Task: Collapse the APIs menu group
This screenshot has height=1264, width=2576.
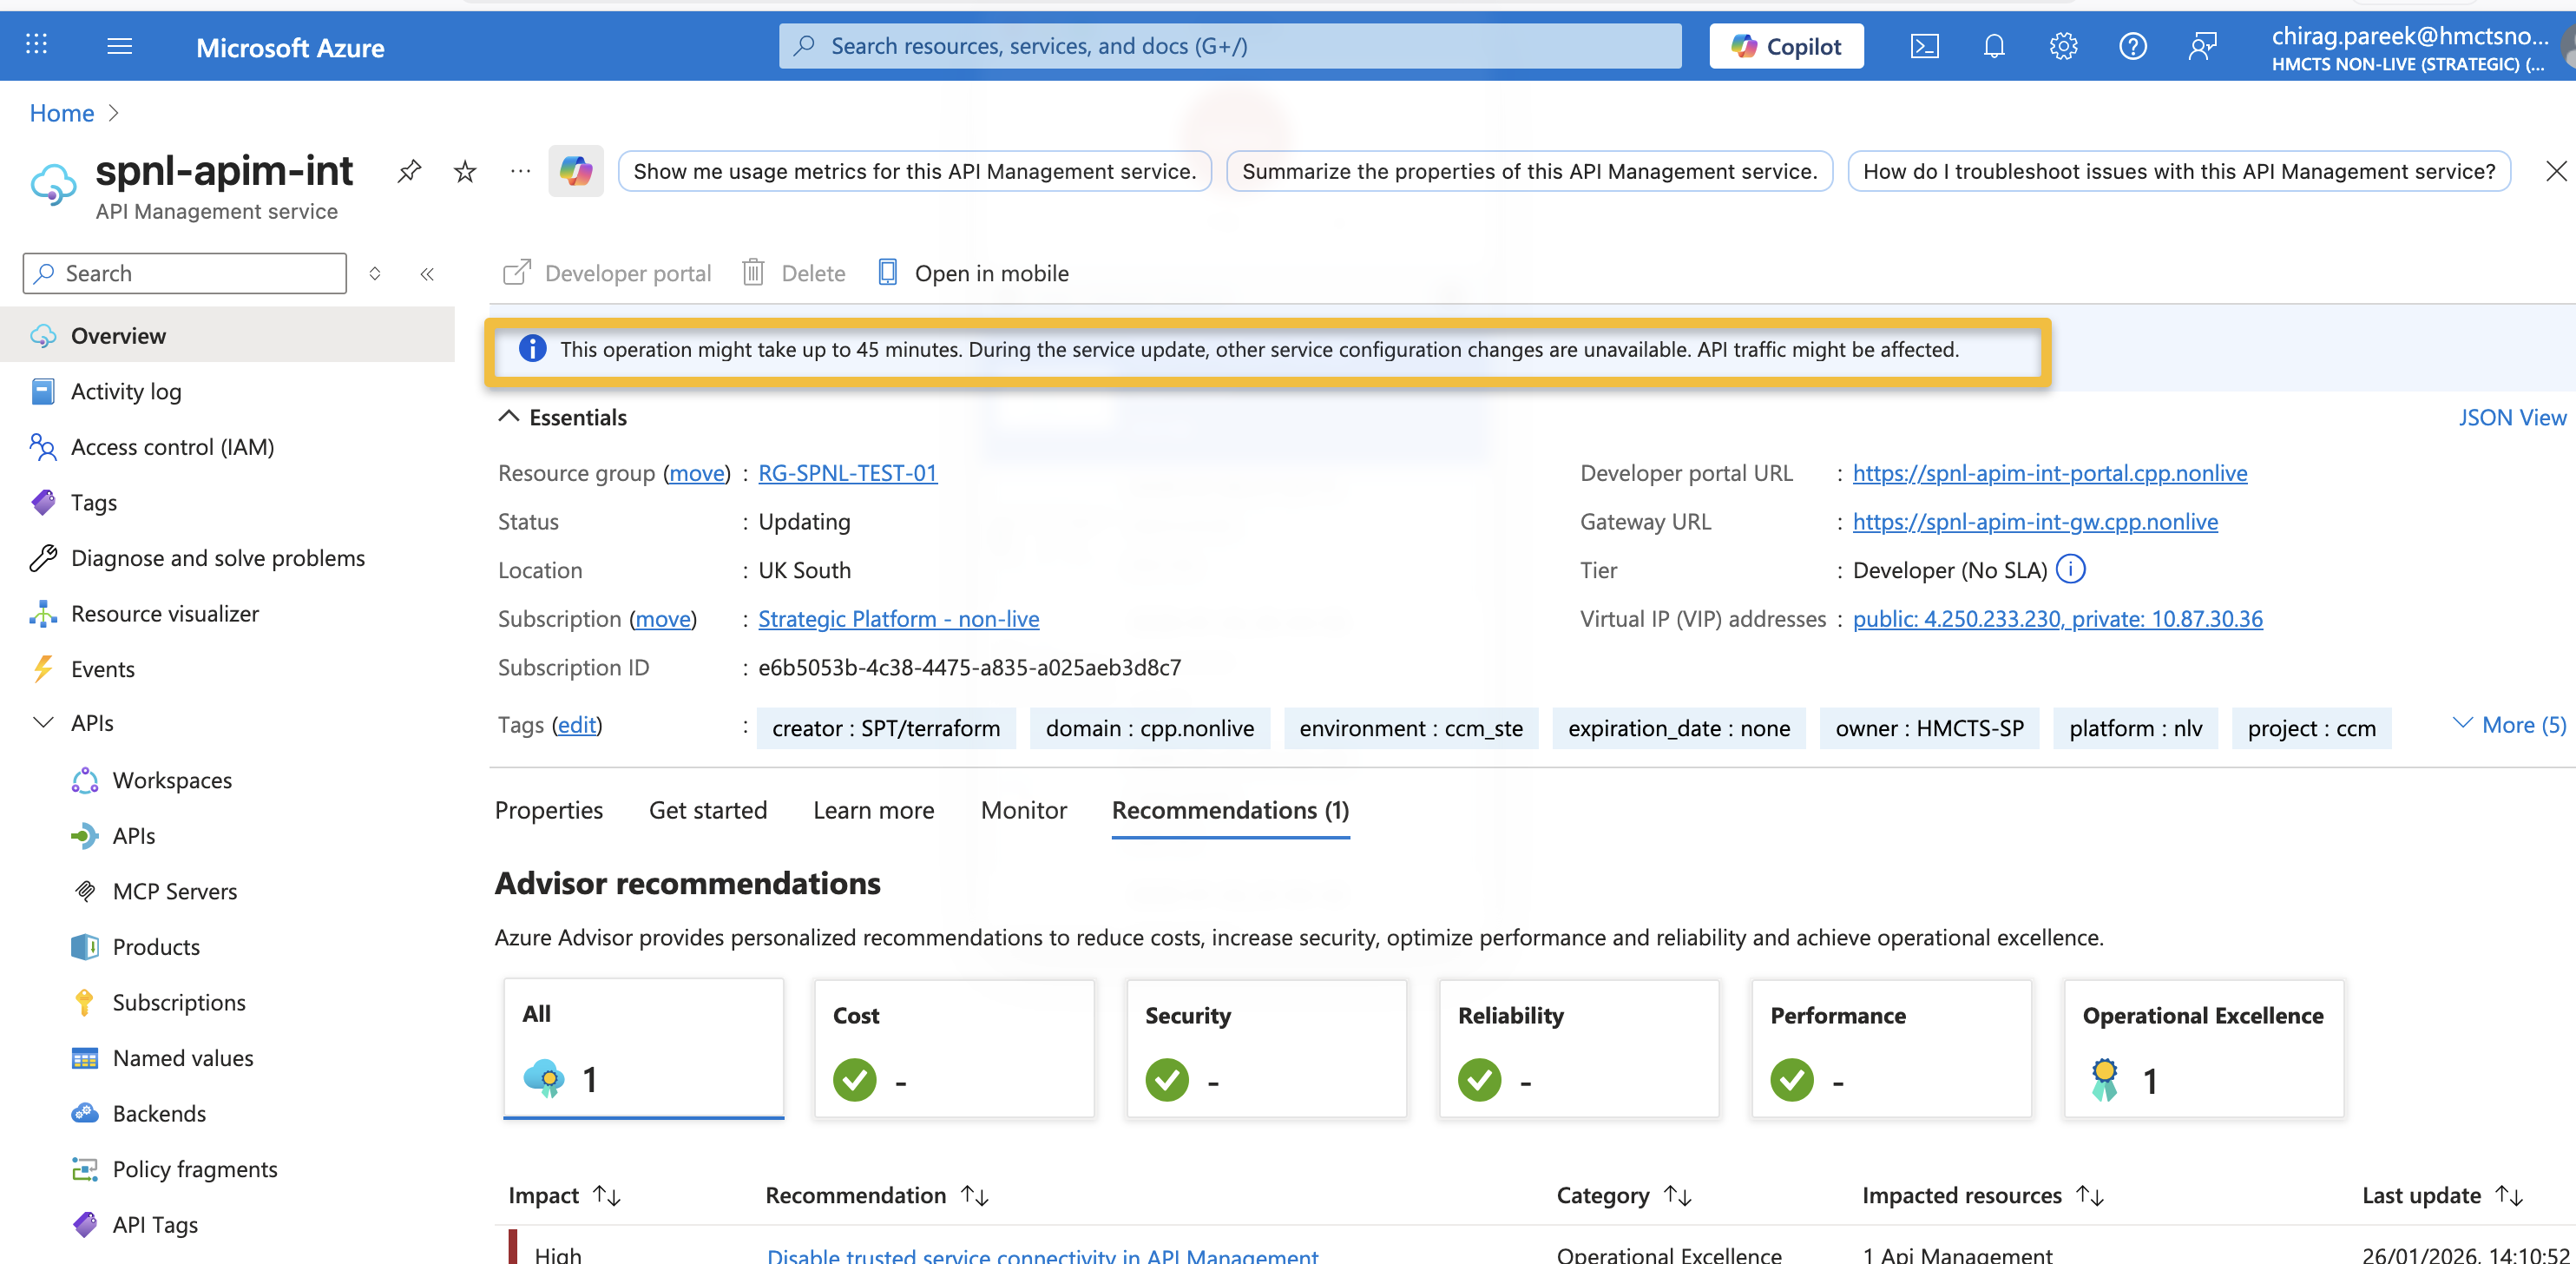Action: click(x=43, y=723)
